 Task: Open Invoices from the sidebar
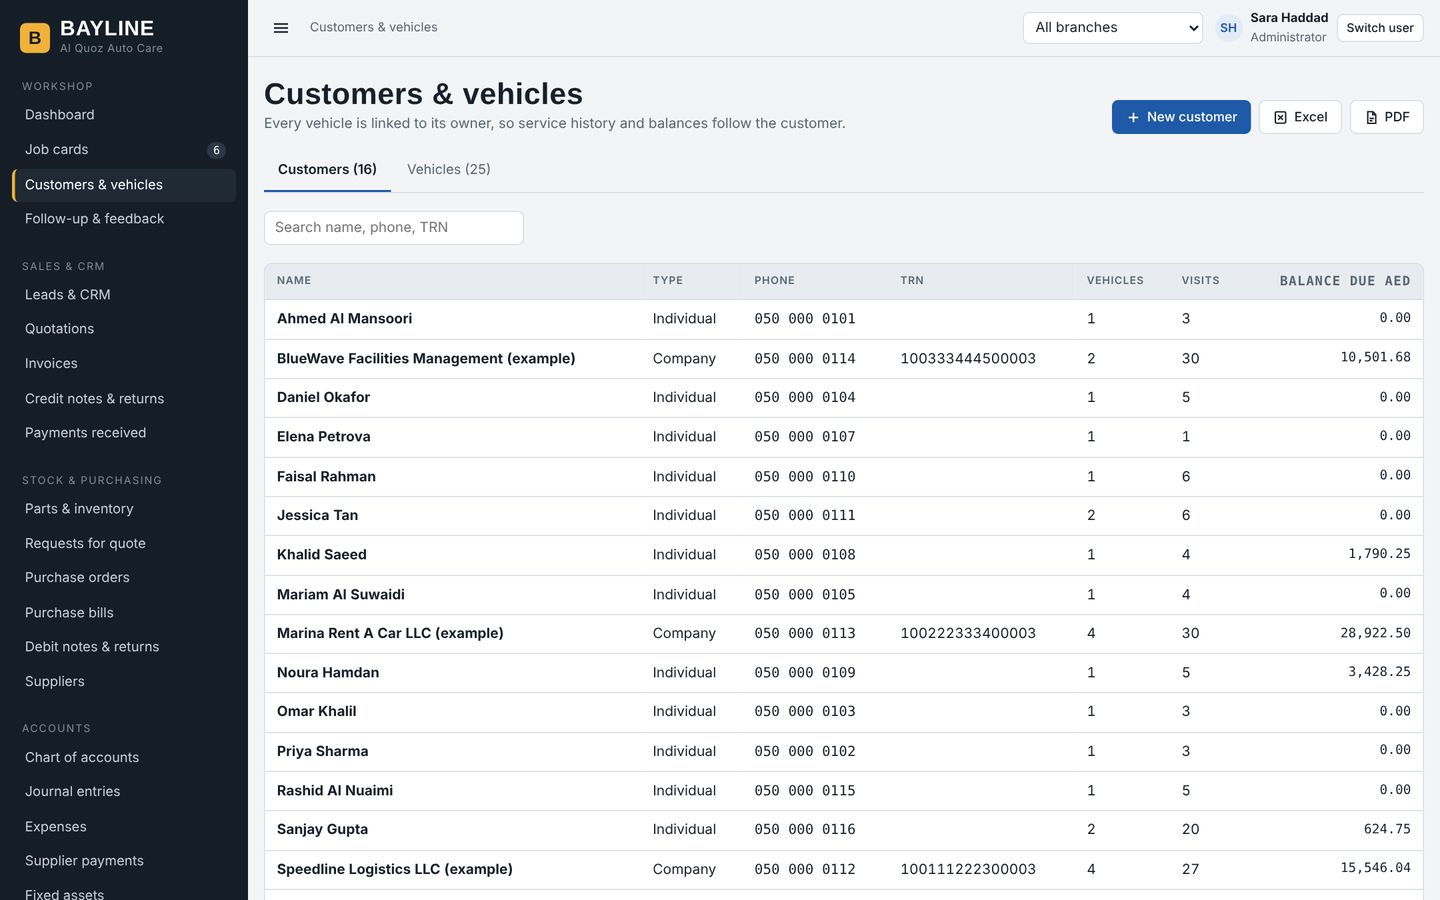click(124, 364)
